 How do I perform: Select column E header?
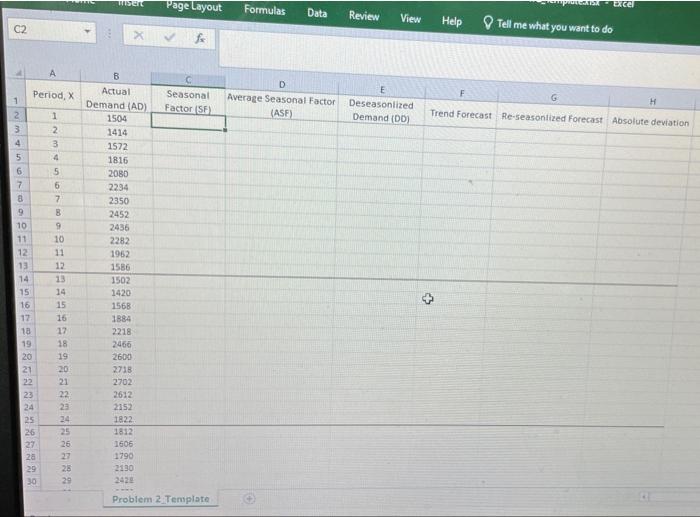coord(382,90)
